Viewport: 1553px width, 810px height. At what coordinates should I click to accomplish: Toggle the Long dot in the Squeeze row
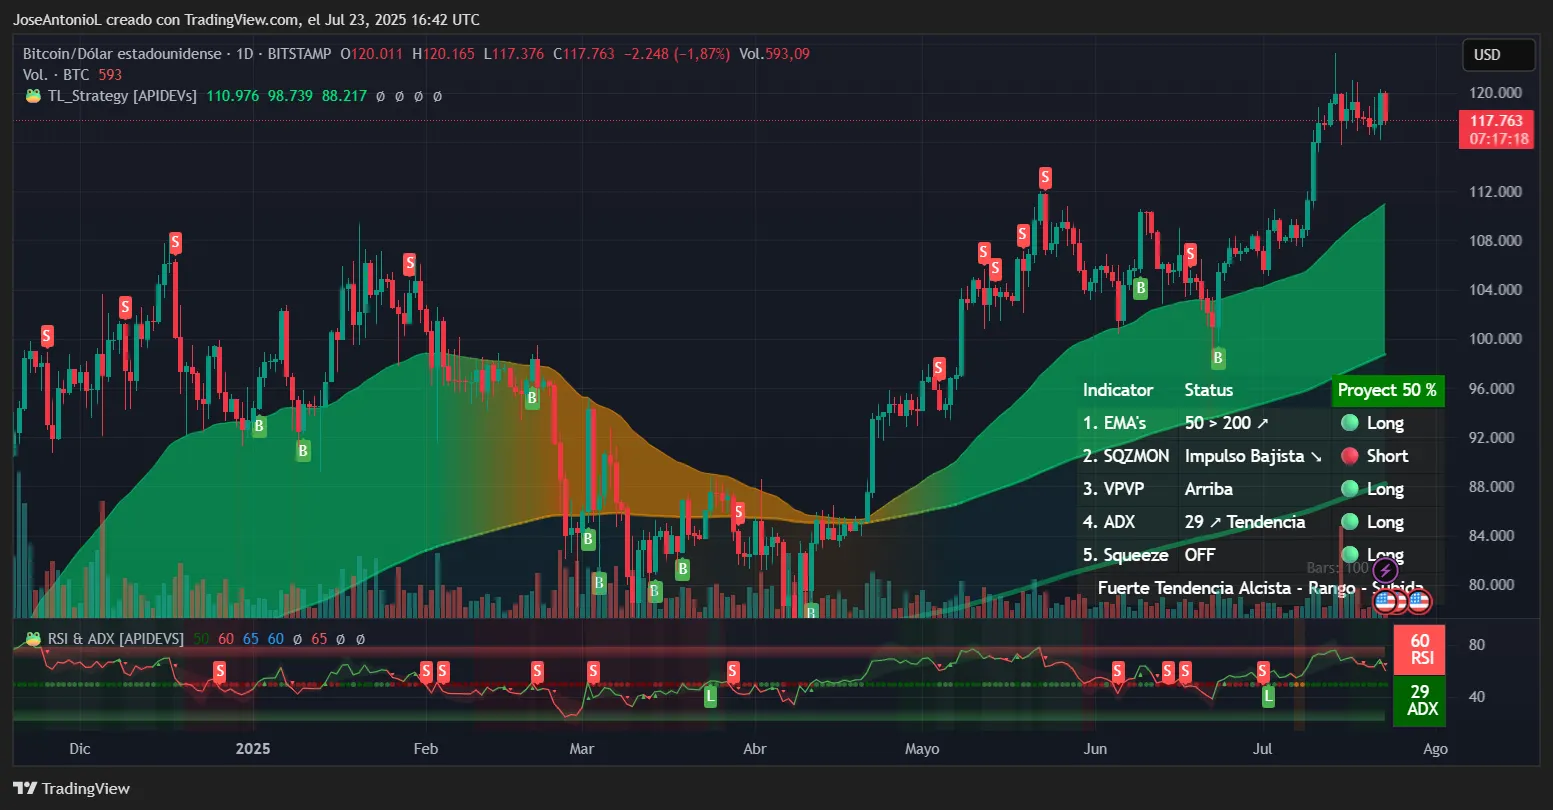coord(1348,554)
